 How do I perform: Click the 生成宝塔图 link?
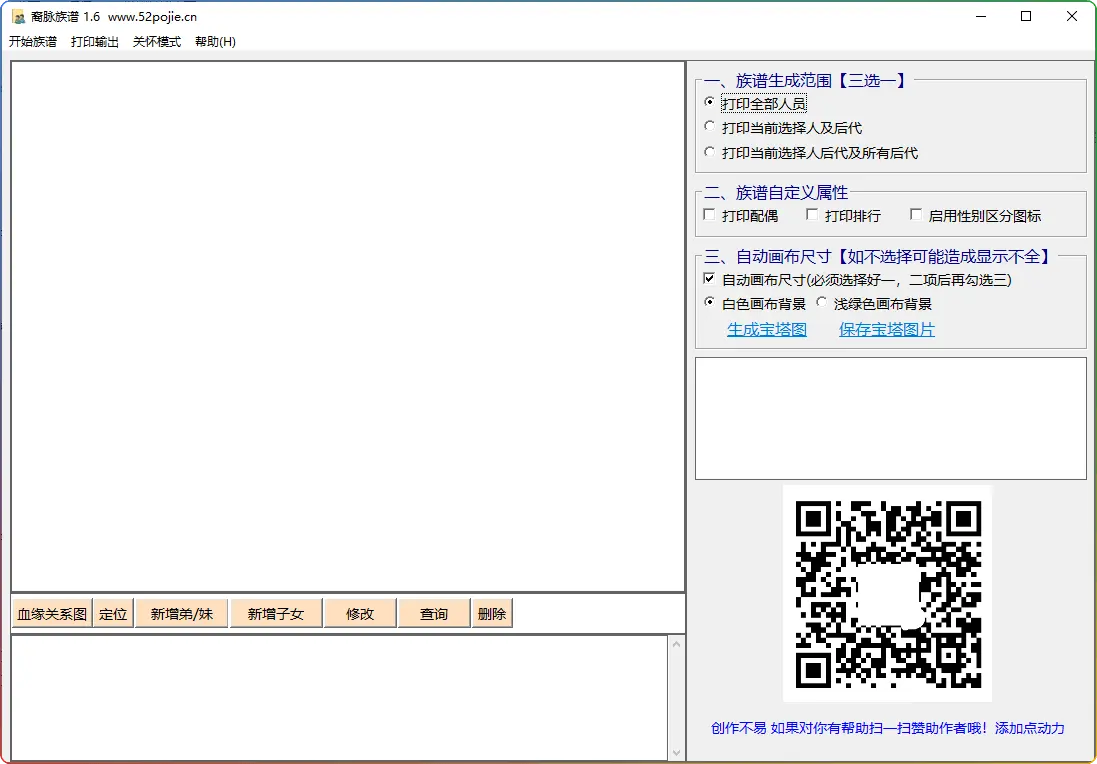766,330
